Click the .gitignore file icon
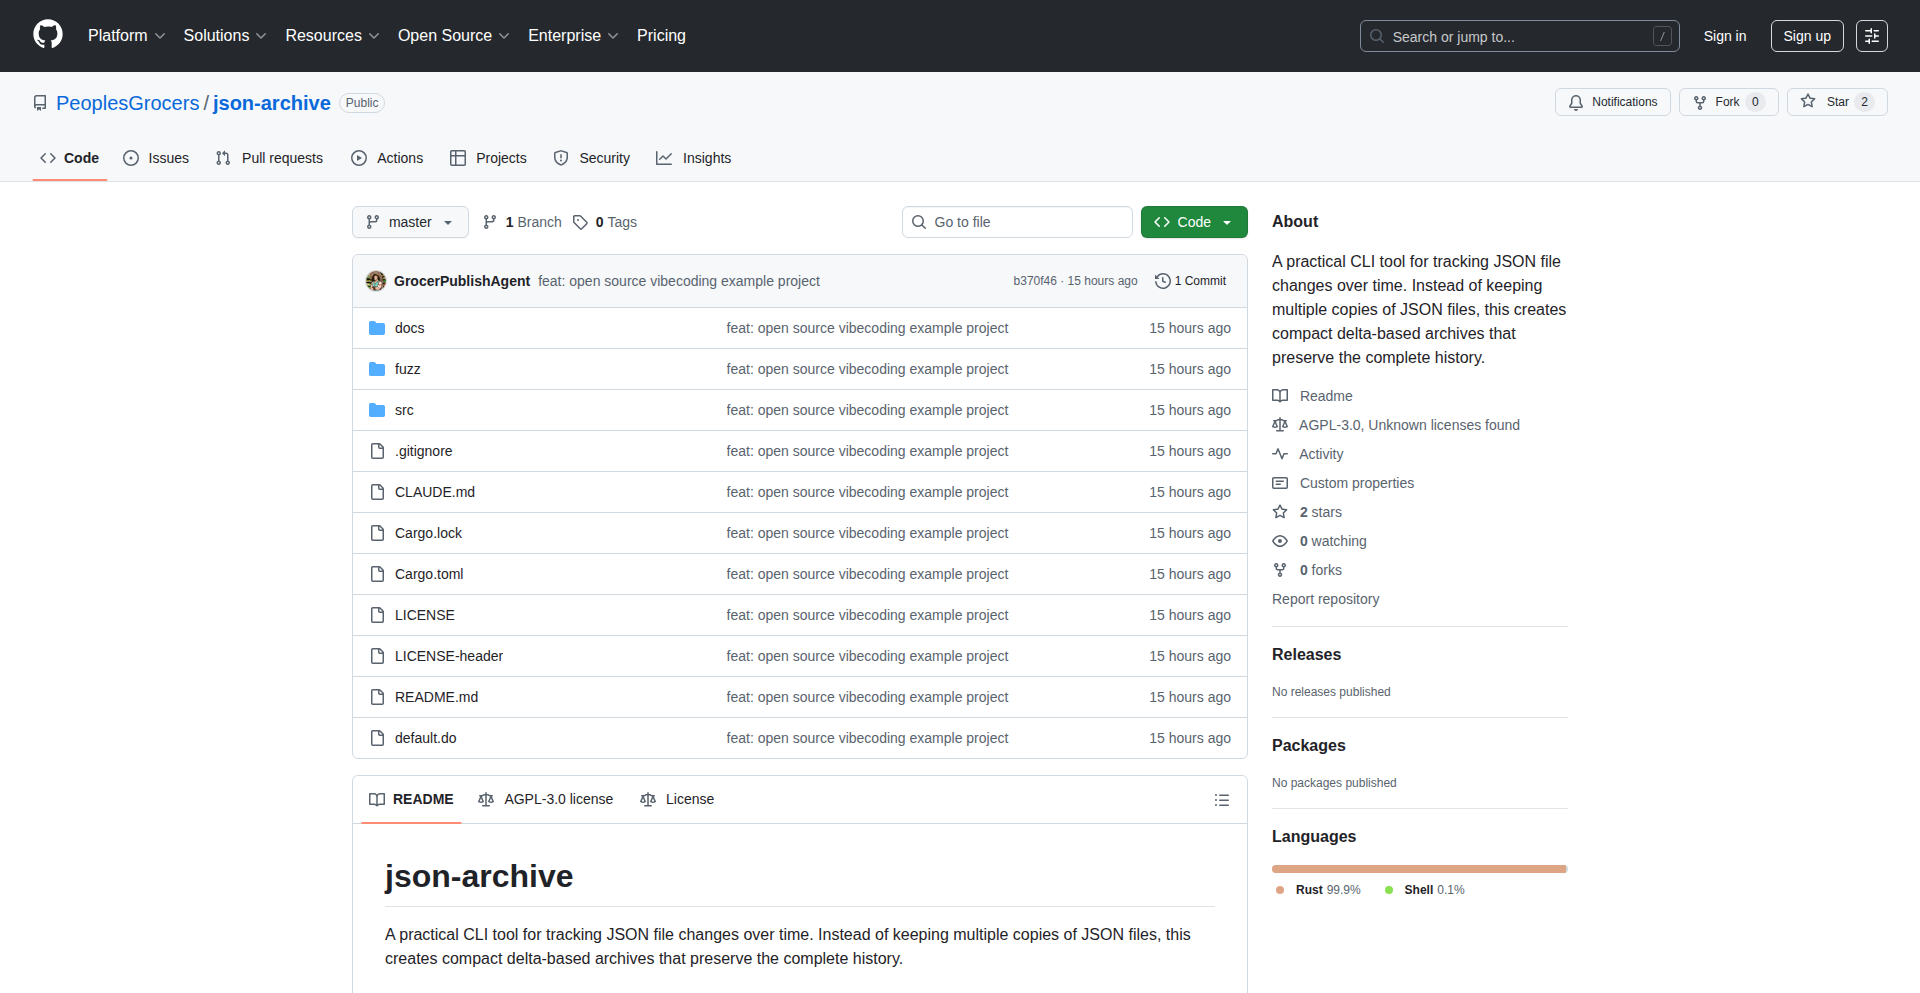1920x993 pixels. (x=377, y=451)
